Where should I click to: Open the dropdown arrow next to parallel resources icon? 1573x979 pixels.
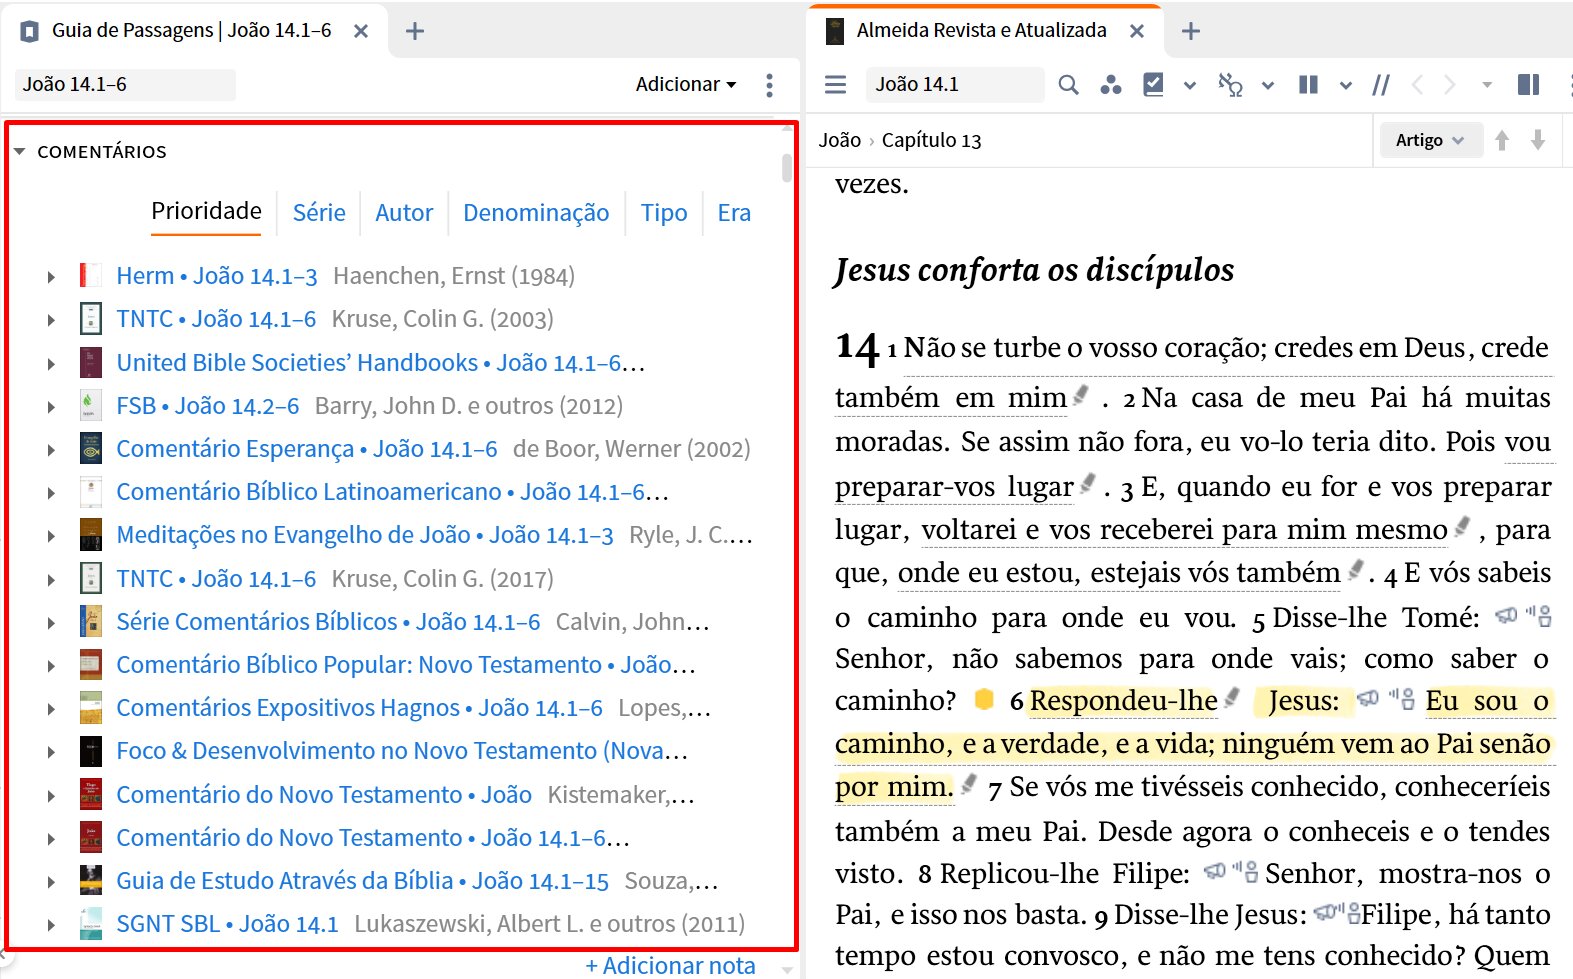(1346, 86)
